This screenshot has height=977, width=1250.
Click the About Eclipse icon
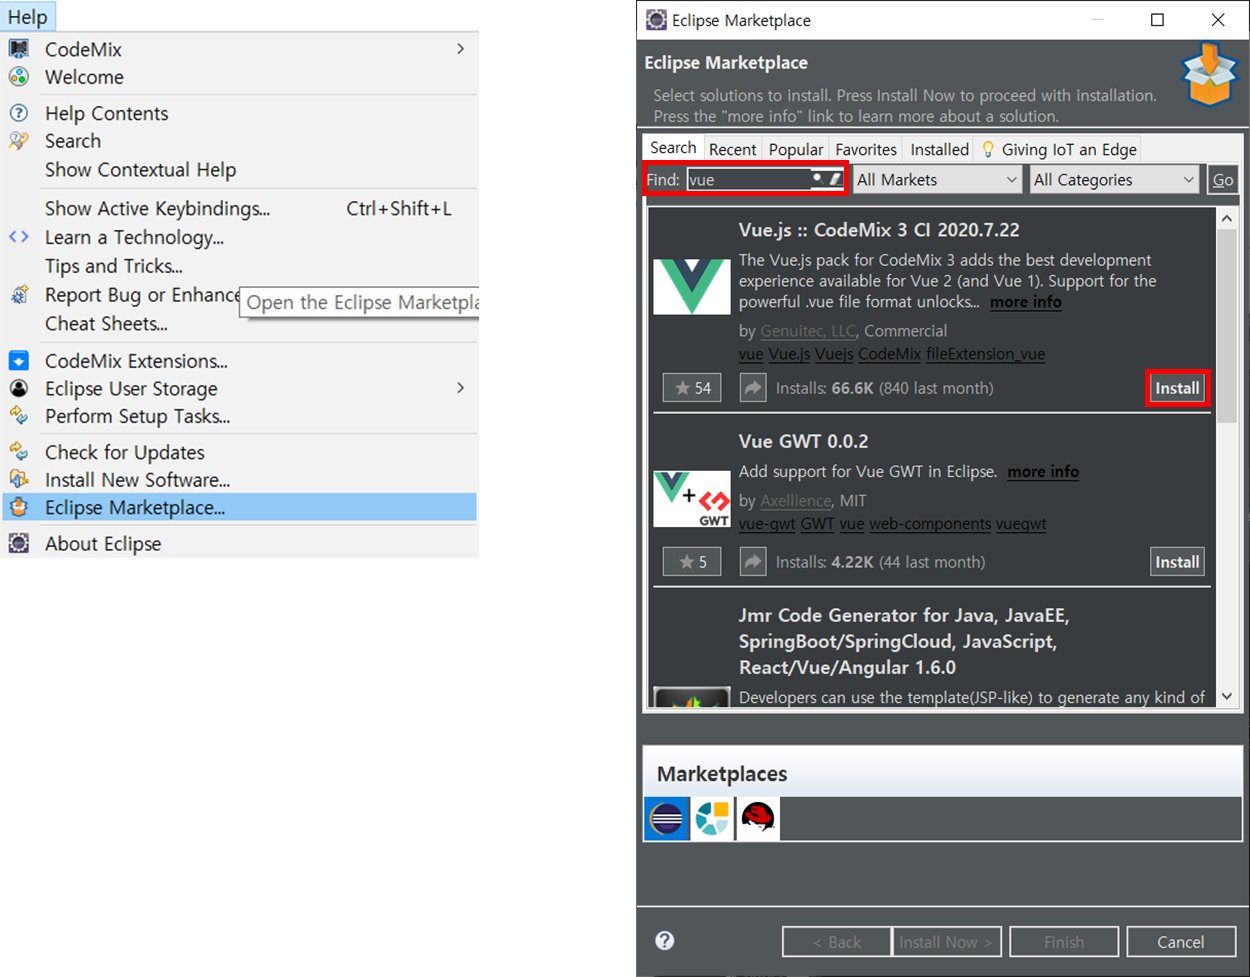point(19,544)
